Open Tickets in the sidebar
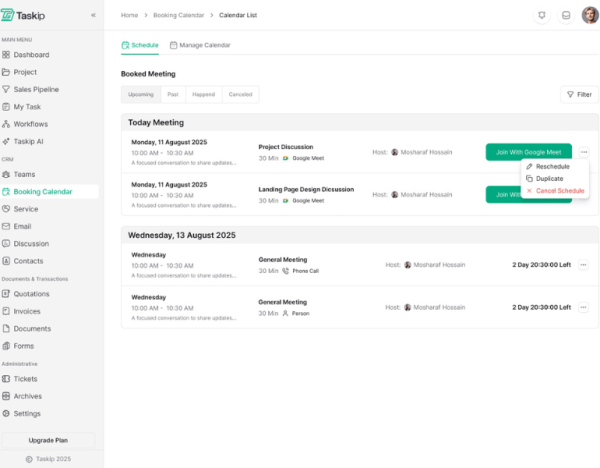Viewport: 600px width, 468px height. coord(27,379)
